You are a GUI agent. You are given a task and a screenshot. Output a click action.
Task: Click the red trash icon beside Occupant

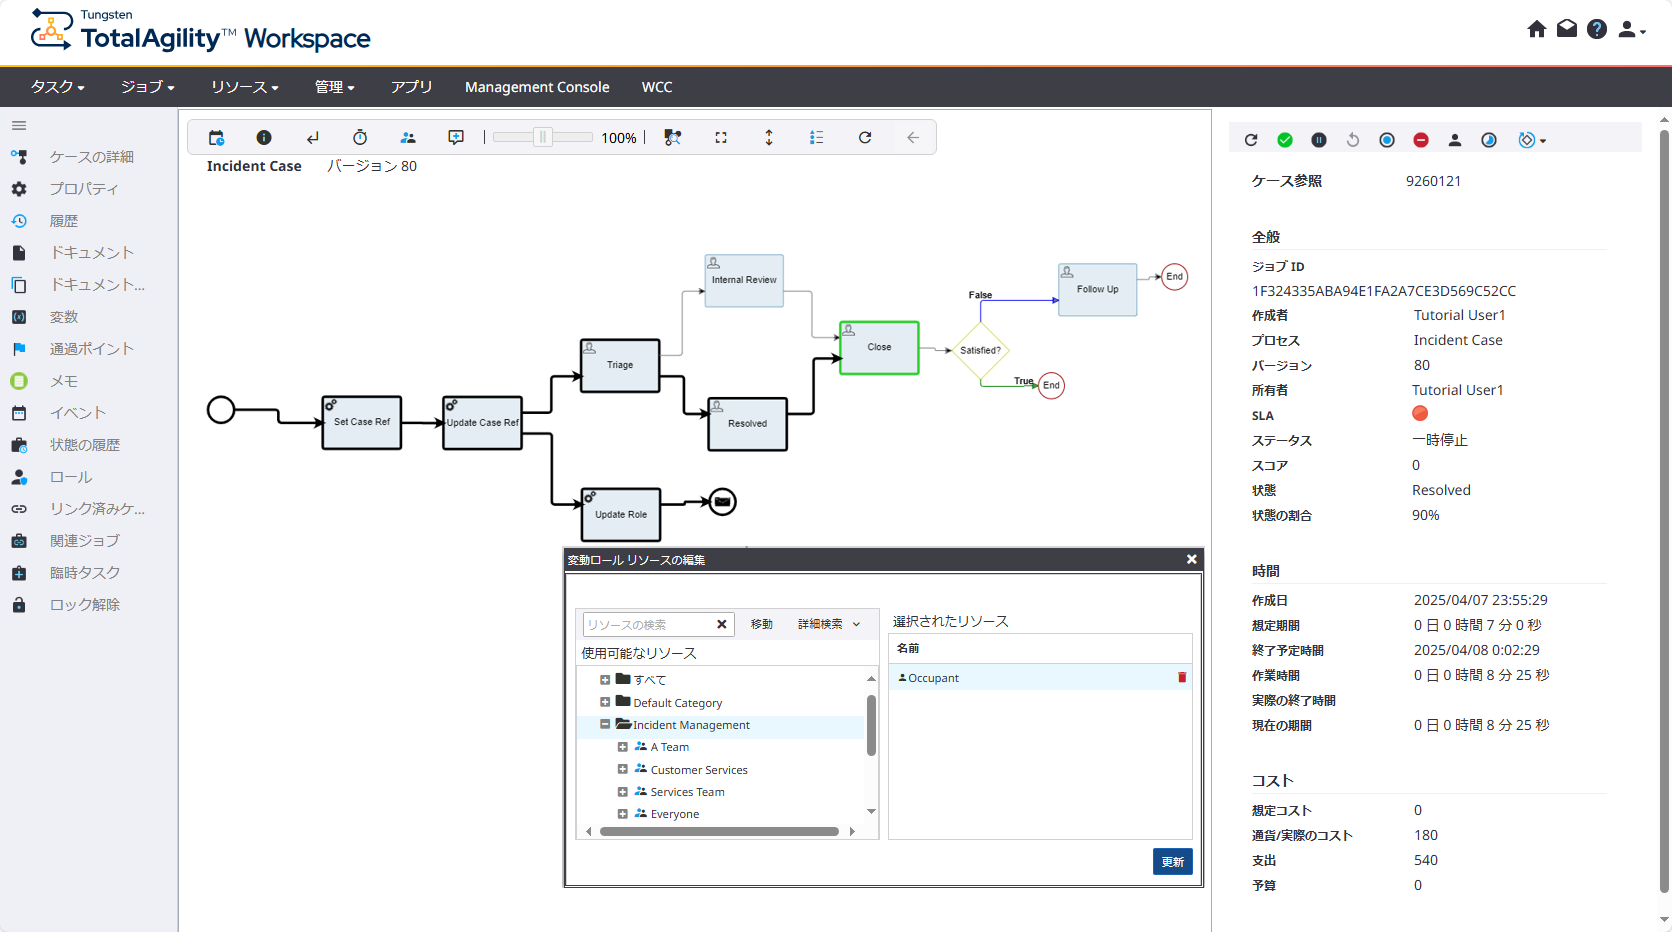[1182, 678]
